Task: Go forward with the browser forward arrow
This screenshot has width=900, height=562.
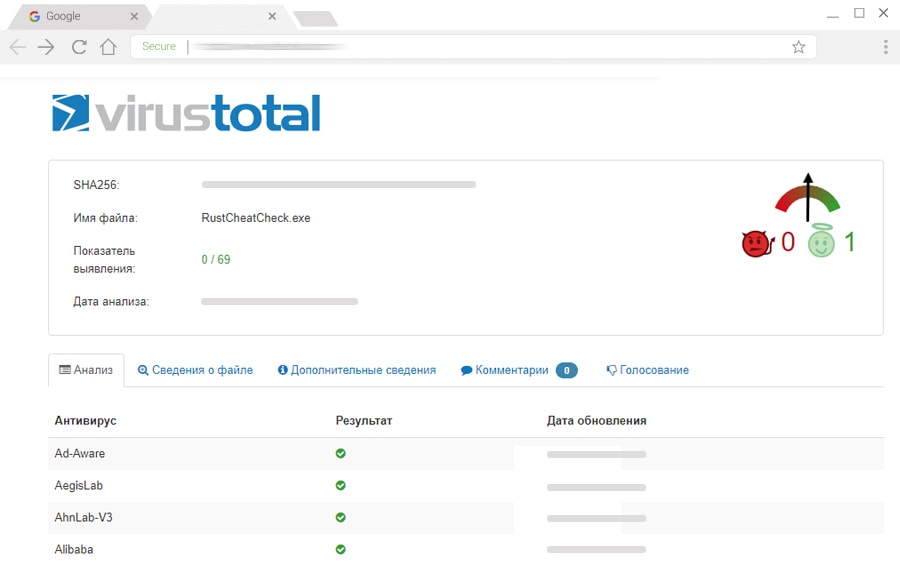Action: 46,47
